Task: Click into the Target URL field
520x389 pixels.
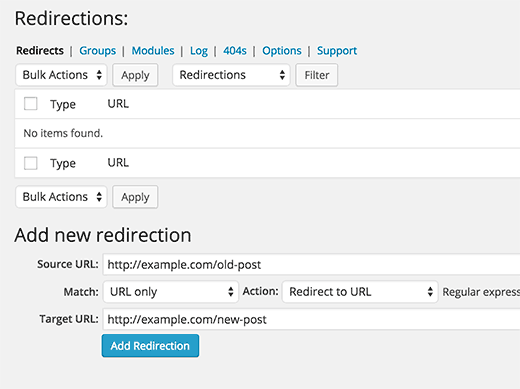Action: coord(311,319)
